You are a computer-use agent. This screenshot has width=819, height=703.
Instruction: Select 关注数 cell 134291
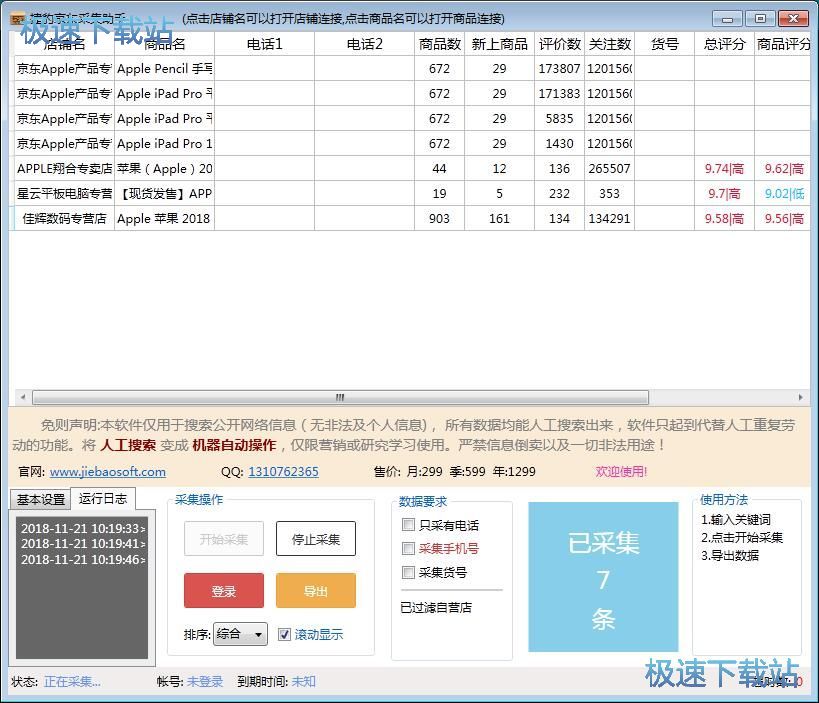tap(610, 218)
